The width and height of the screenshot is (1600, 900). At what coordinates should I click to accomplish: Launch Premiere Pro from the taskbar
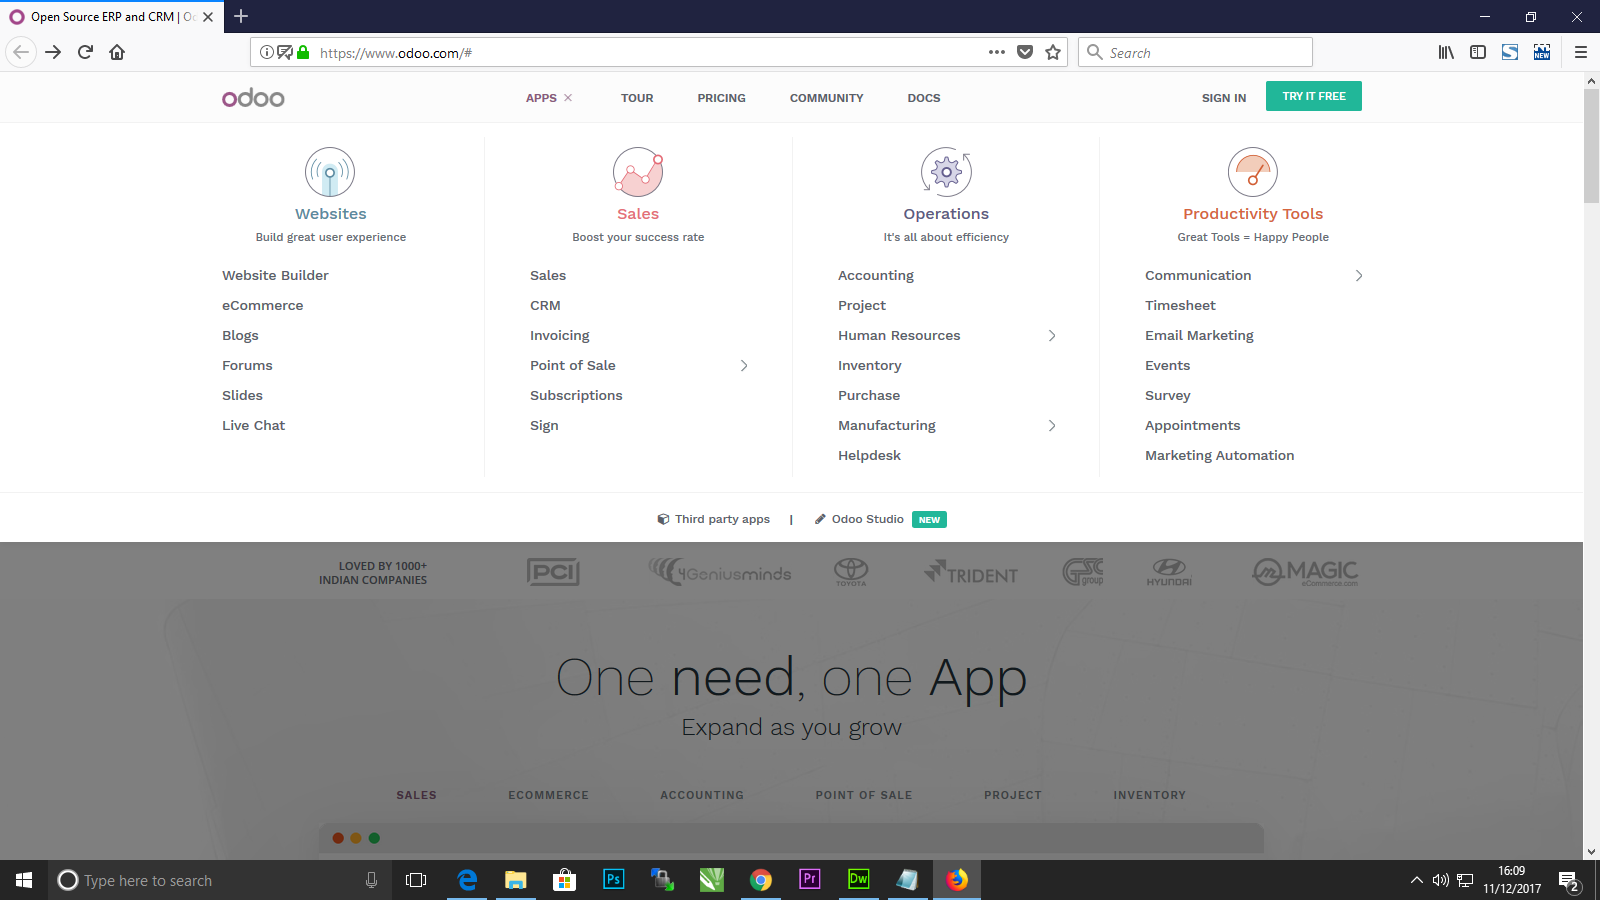[x=810, y=880]
